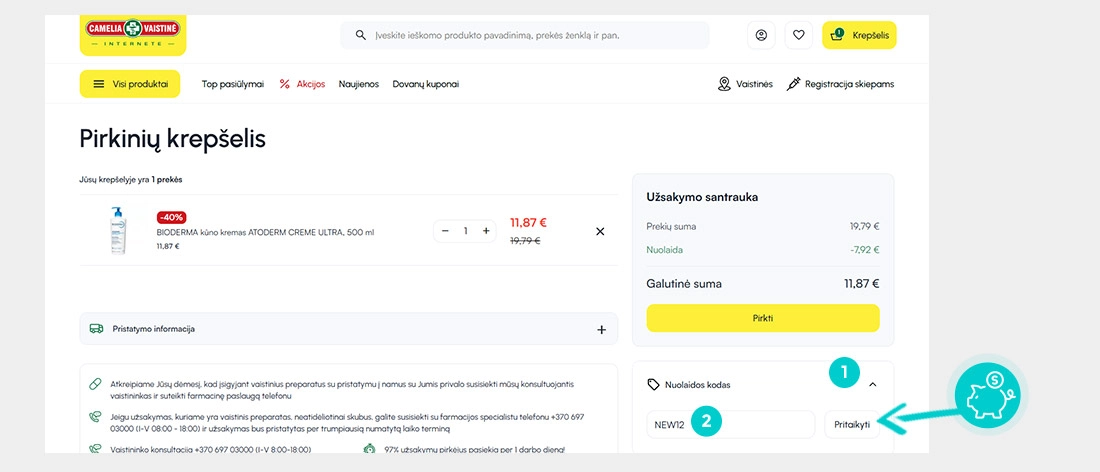The width and height of the screenshot is (1100, 472).
Task: Click the phone icon beside urgent order note
Action: point(95,417)
